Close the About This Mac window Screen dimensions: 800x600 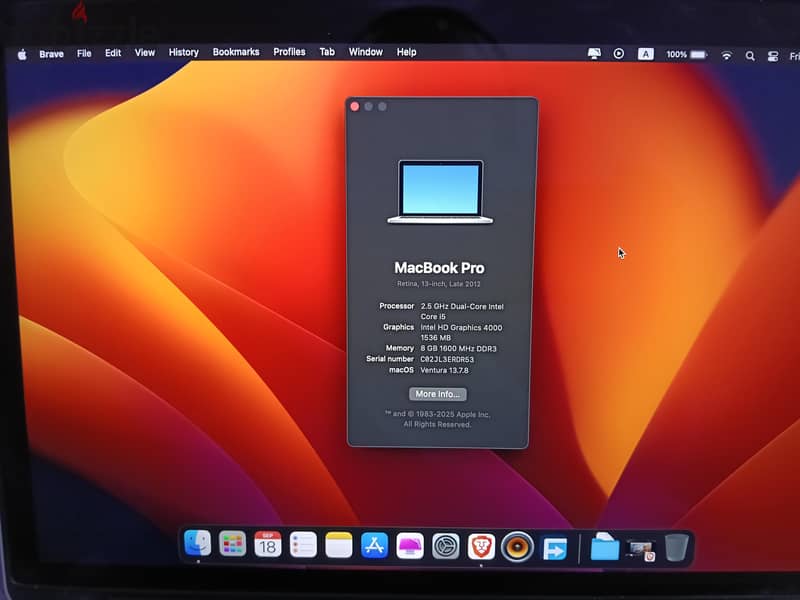[x=355, y=106]
